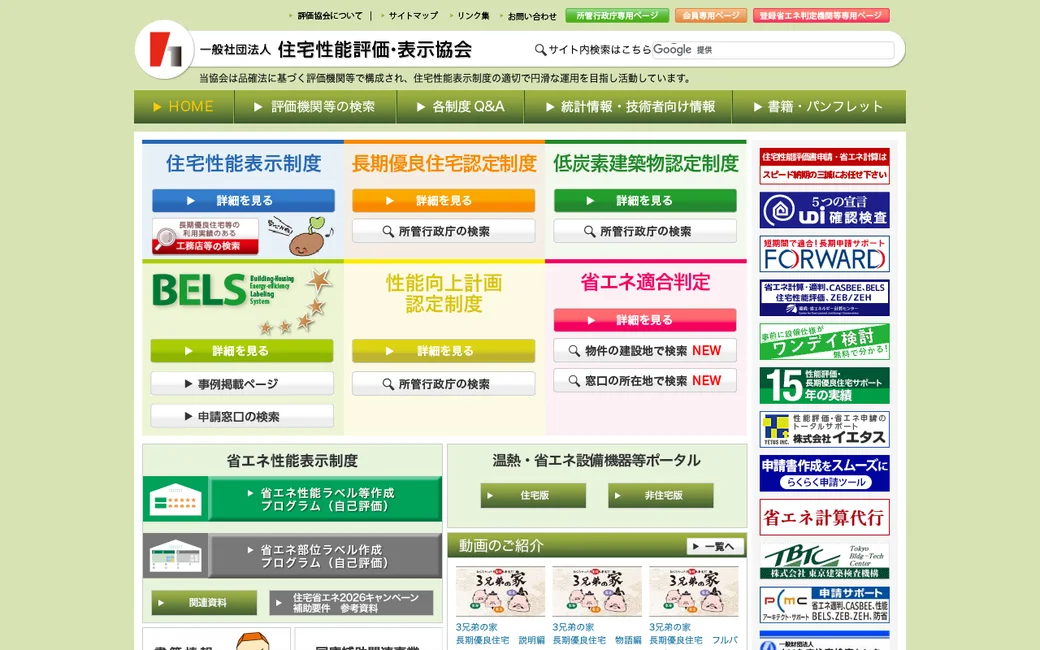Screen dimensions: 1040x650
Task: Click the 省エネ性能表示制度 heading
Action: [292, 460]
